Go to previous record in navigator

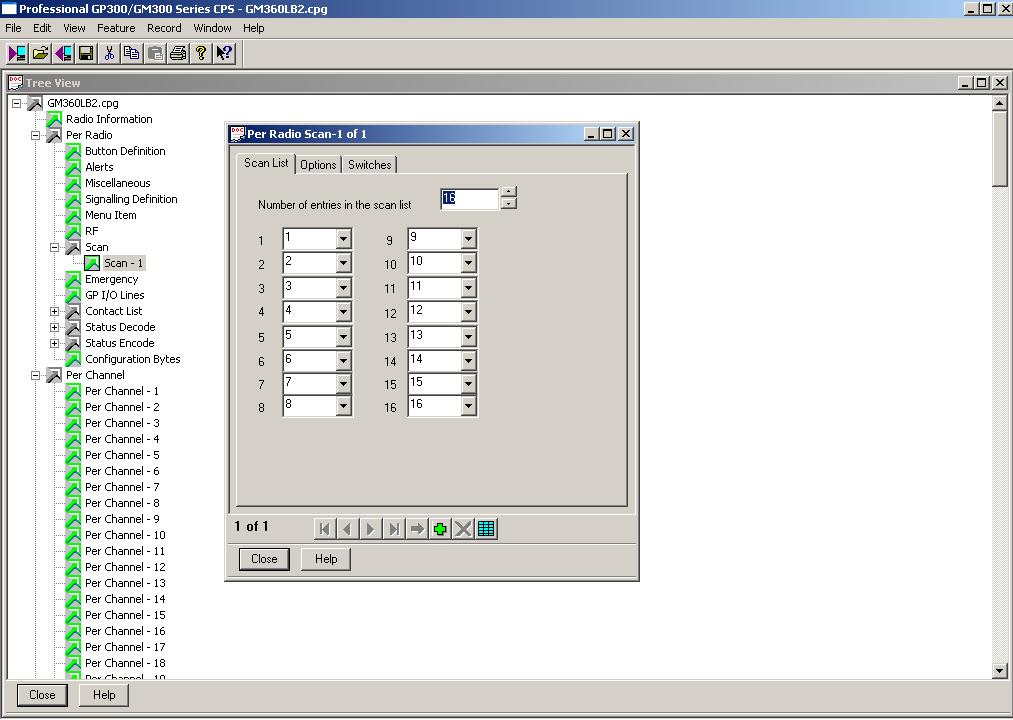pos(348,529)
